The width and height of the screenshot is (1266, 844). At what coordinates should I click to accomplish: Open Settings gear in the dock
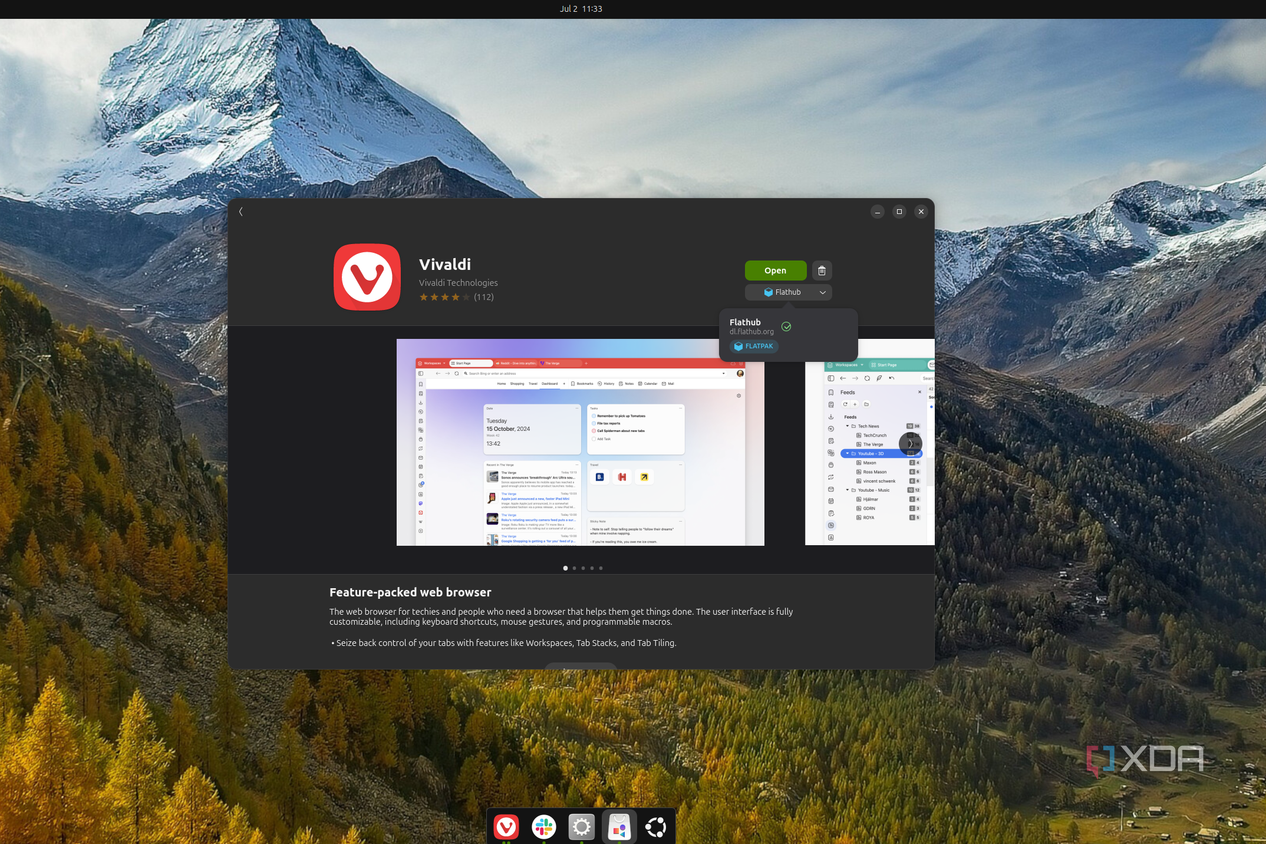[x=581, y=827]
